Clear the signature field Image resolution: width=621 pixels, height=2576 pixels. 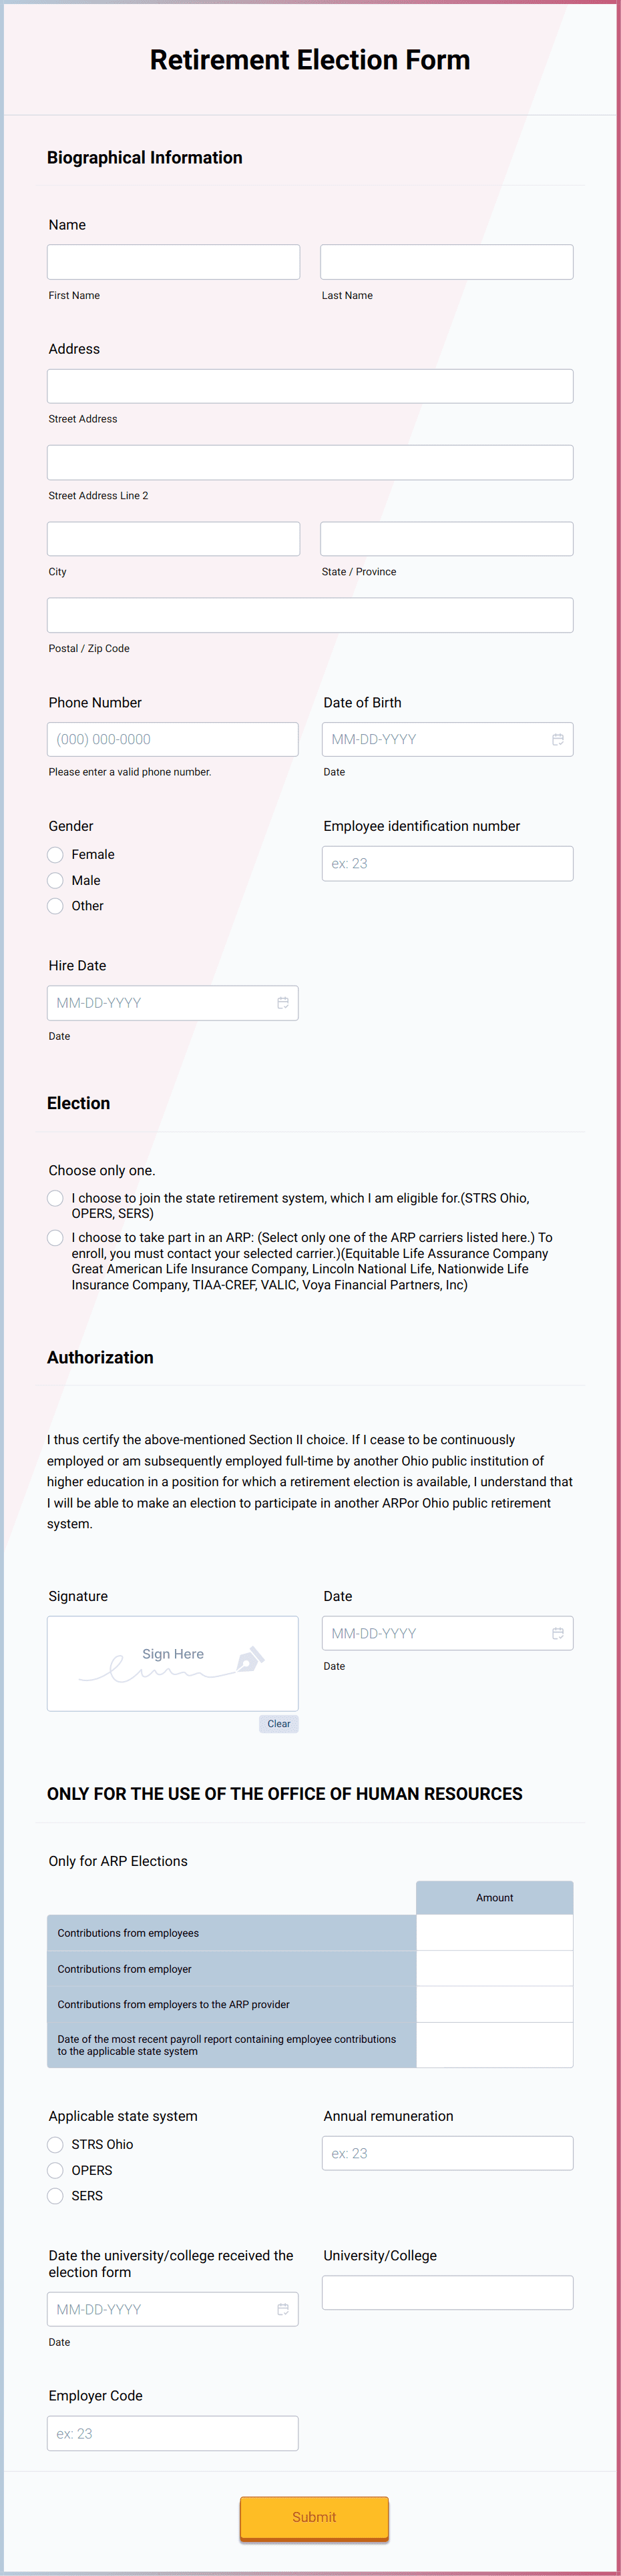[x=278, y=1723]
